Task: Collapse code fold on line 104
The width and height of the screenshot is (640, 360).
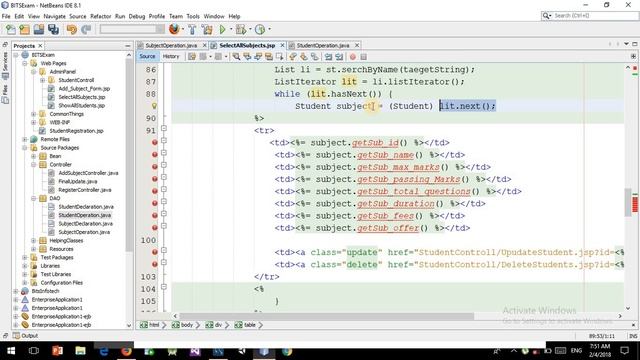Action: pyautogui.click(x=164, y=287)
